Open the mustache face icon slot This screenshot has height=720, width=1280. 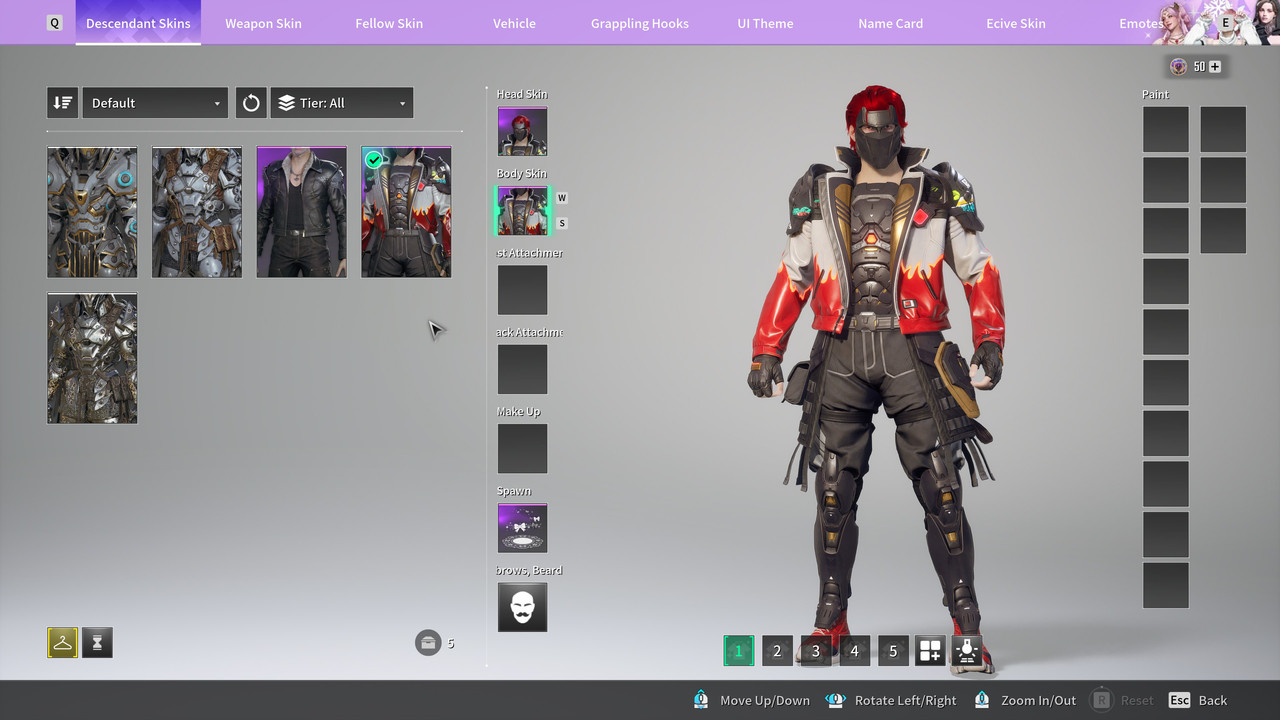tap(522, 607)
